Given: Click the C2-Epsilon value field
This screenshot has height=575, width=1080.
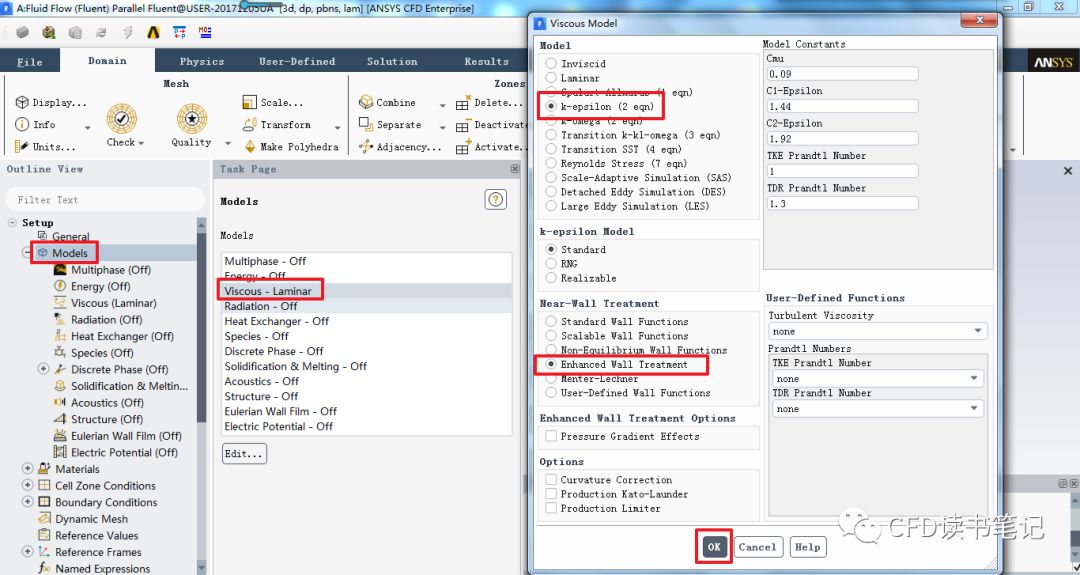Looking at the screenshot, I should tap(842, 138).
